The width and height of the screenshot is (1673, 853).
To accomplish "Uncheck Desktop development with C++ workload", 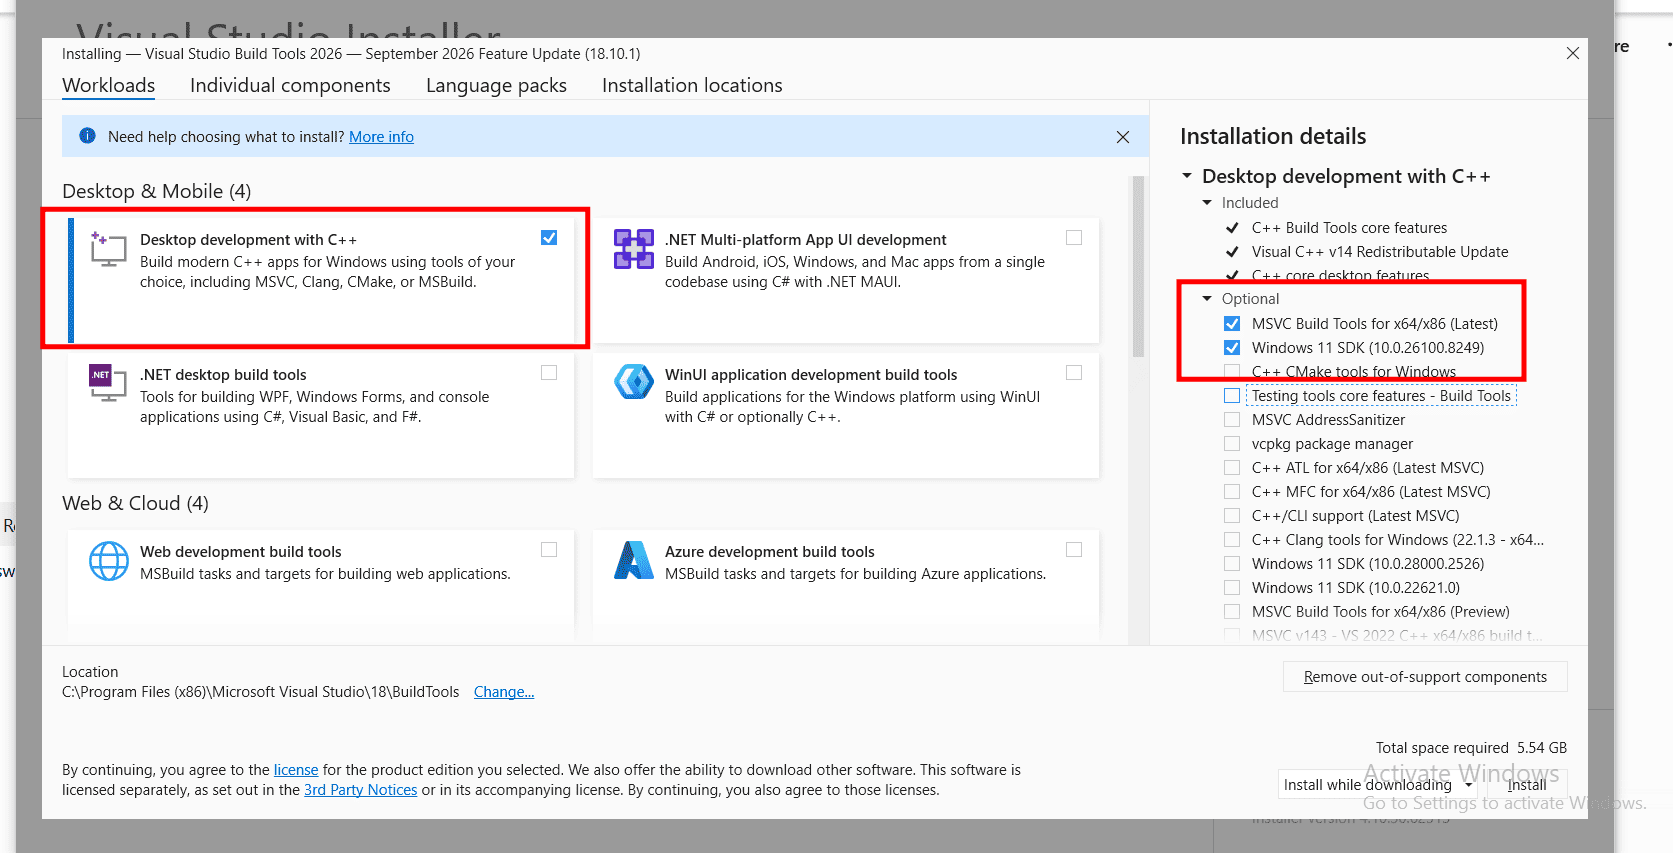I will pyautogui.click(x=549, y=238).
